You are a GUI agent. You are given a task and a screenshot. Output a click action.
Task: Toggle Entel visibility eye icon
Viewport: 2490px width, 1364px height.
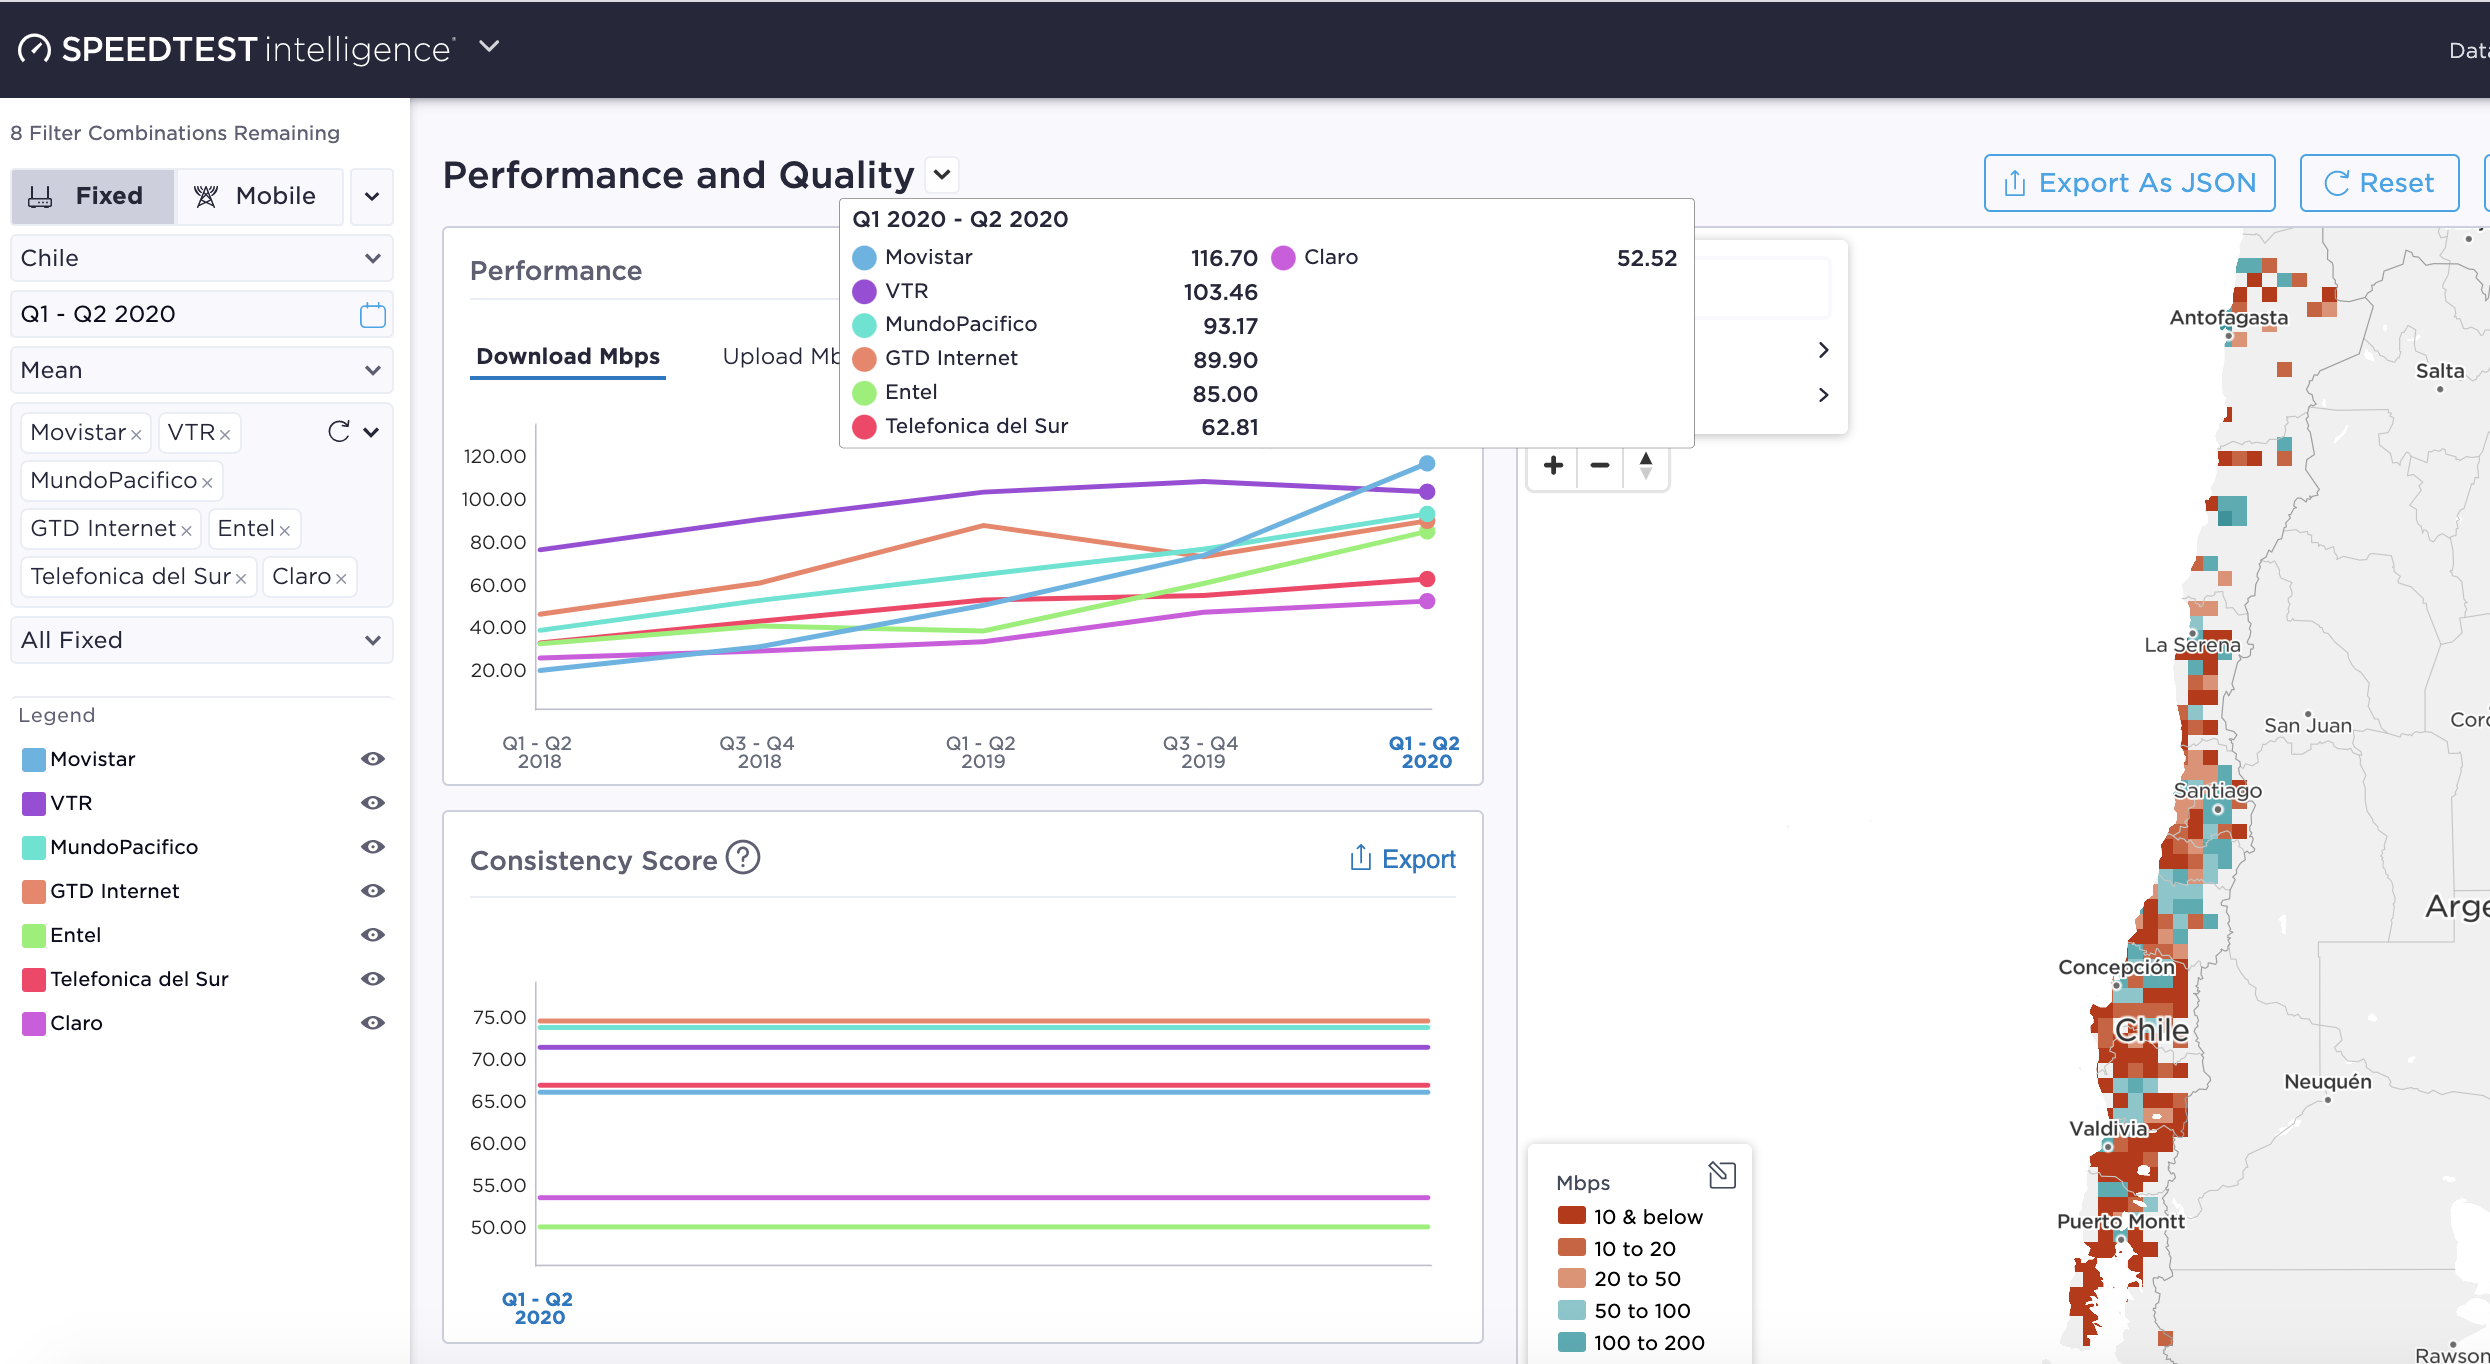click(x=373, y=935)
